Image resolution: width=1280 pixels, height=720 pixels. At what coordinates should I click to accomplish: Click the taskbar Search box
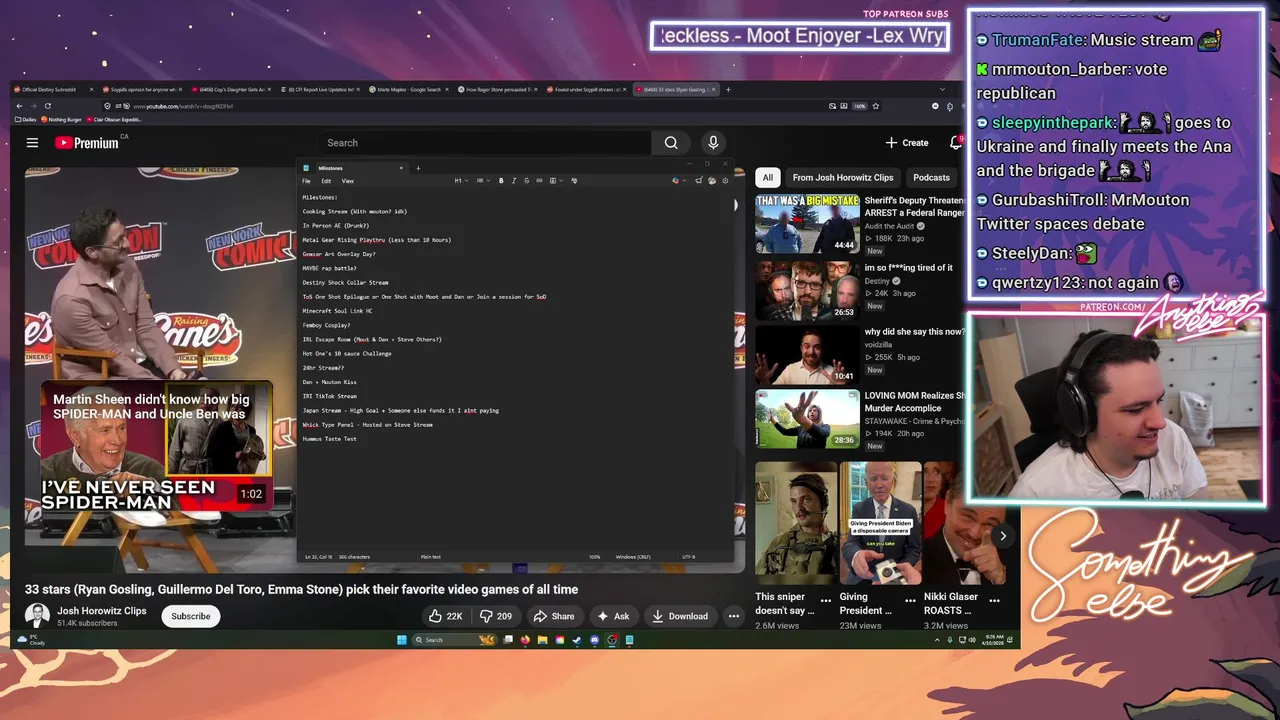455,640
